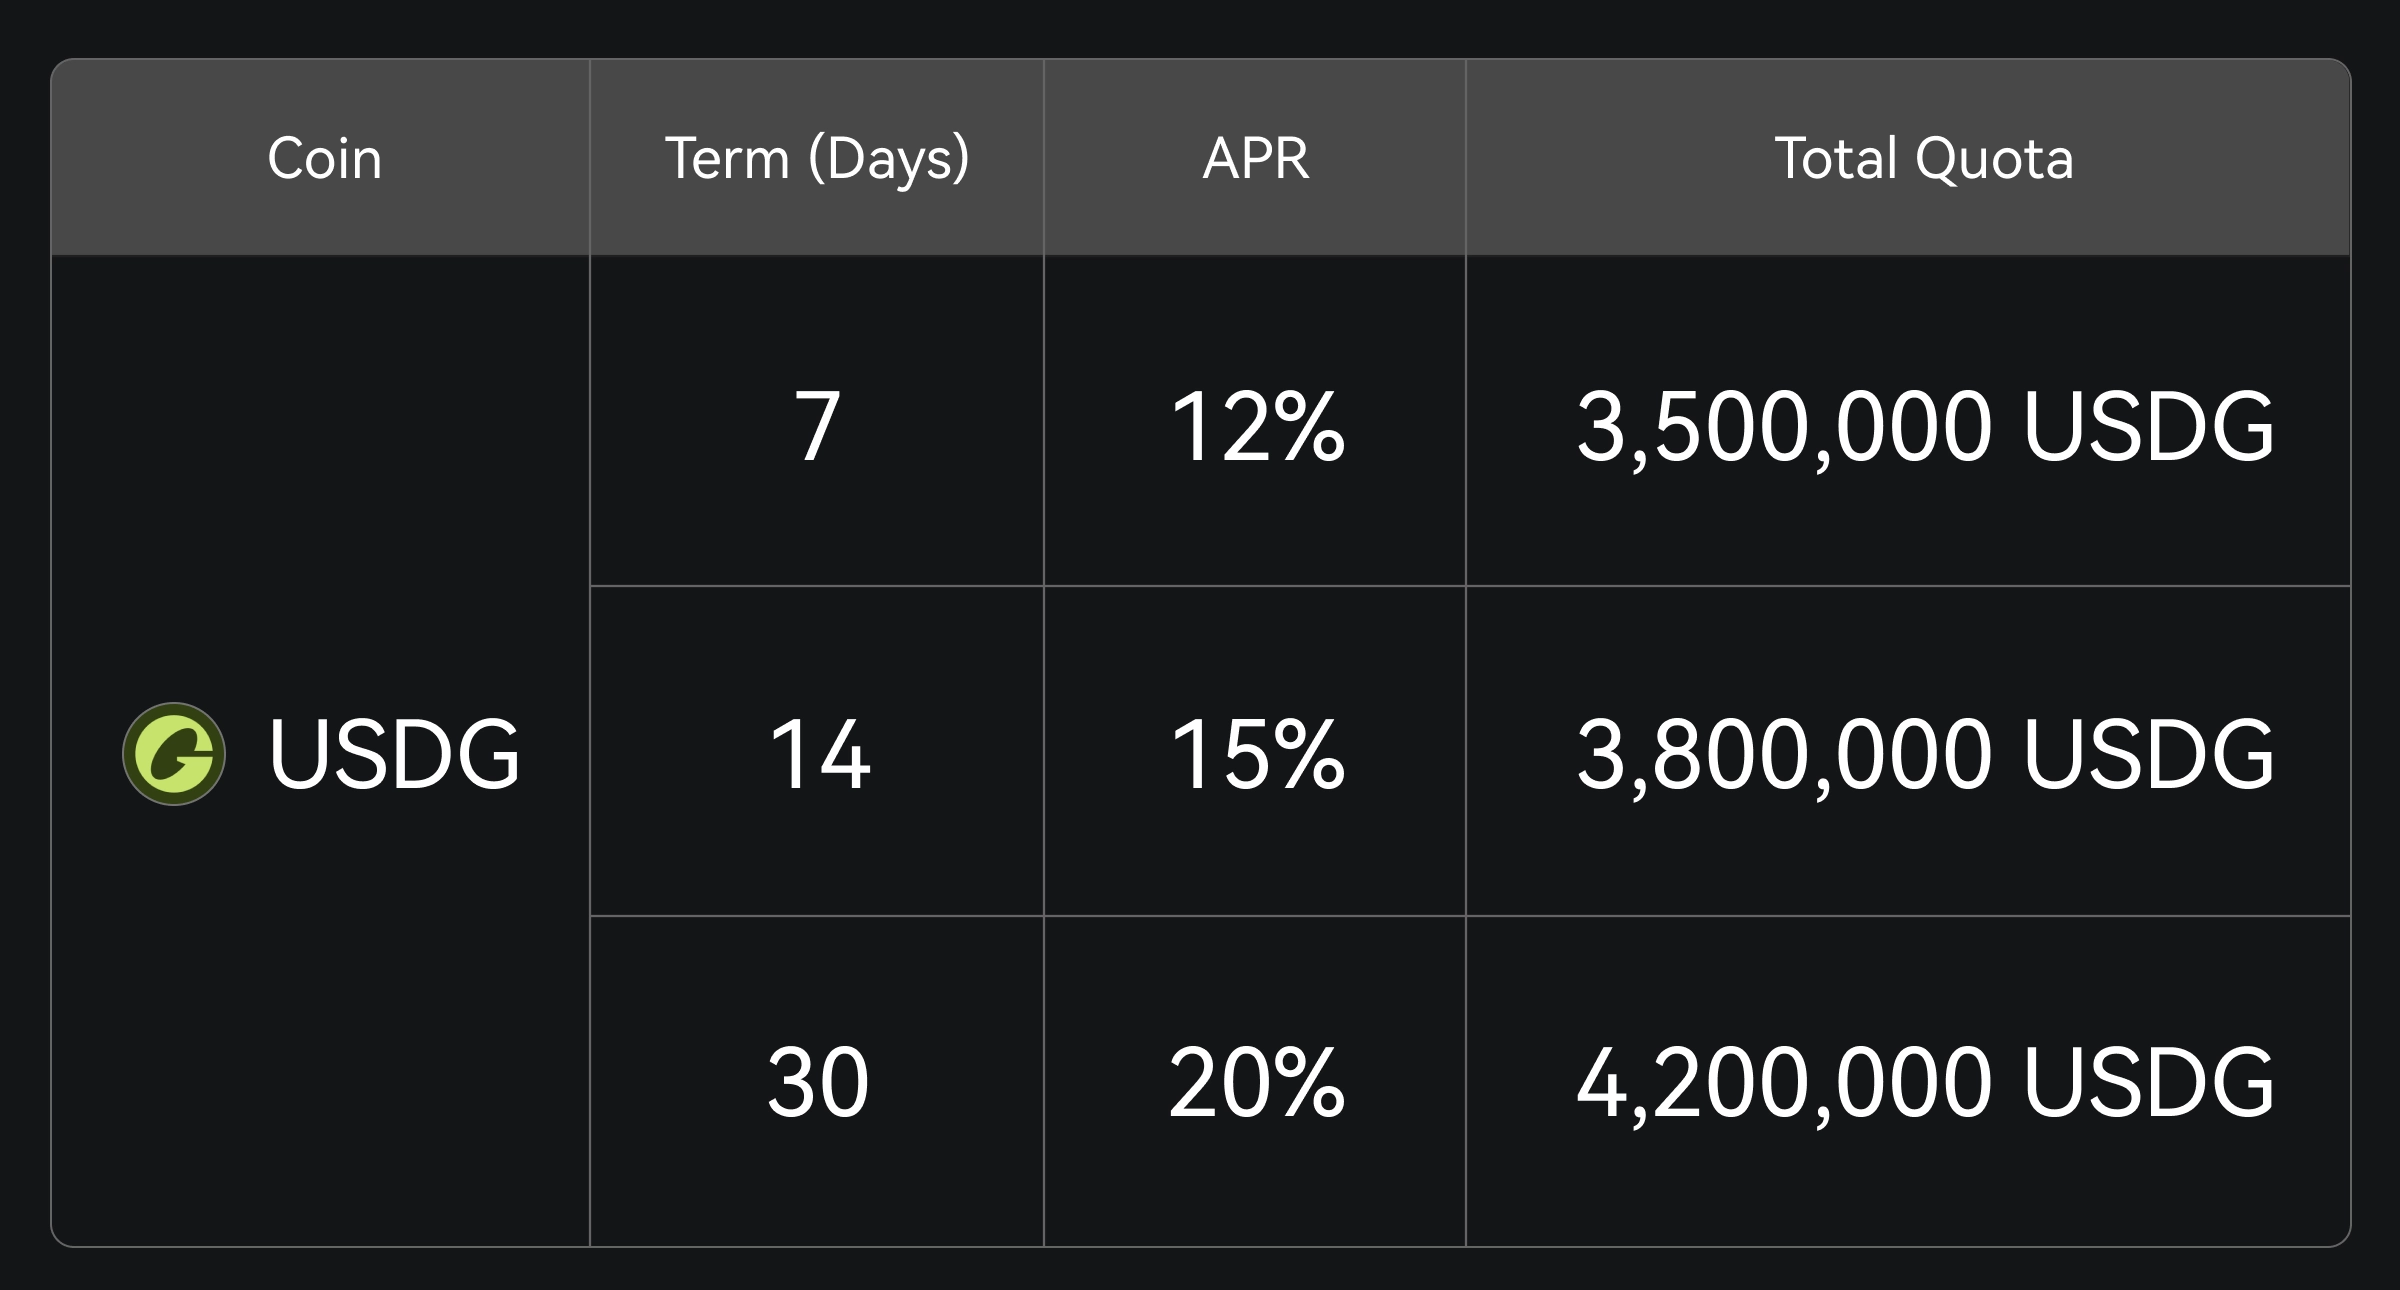Click the 20% APR value
Viewport: 2400px width, 1290px height.
(1256, 1082)
